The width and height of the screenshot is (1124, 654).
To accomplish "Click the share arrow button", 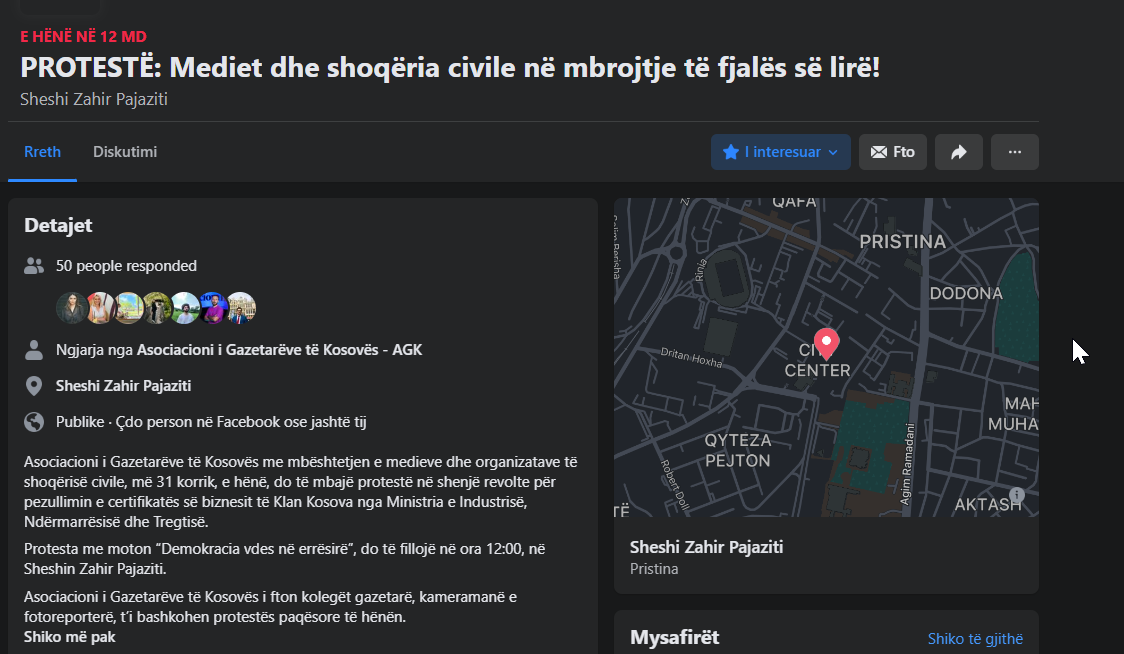I will coord(958,152).
